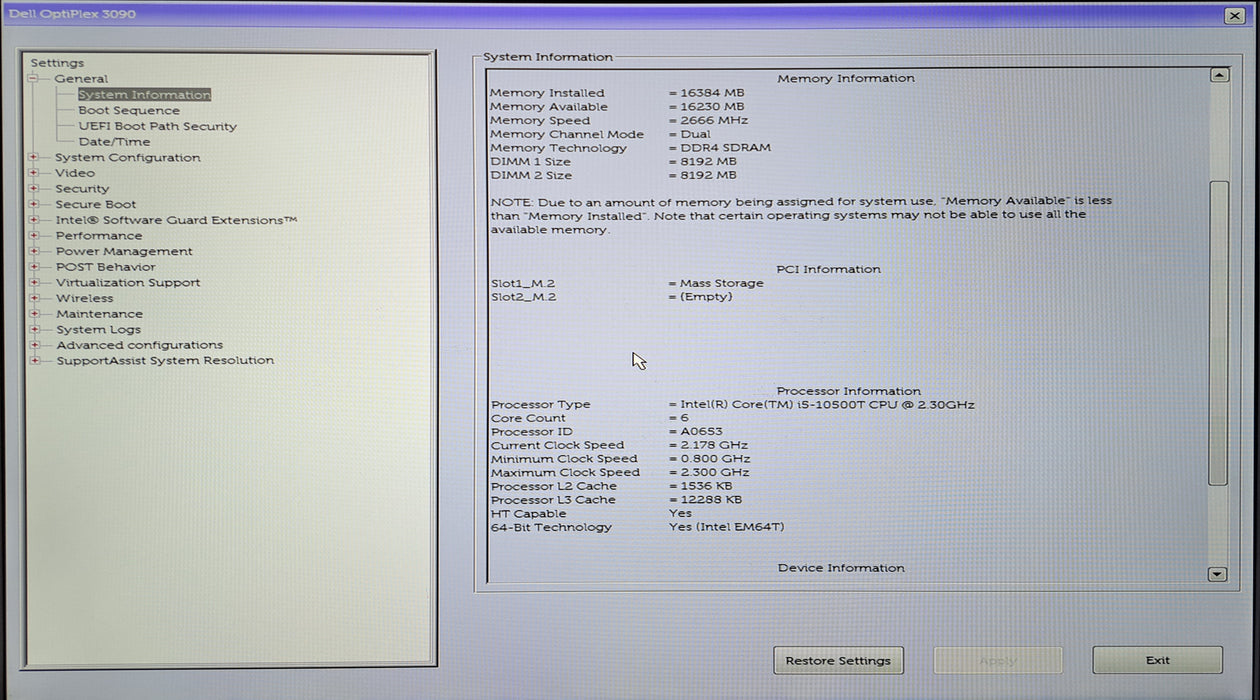Select the Advanced configurations label
The height and width of the screenshot is (700, 1260).
pyautogui.click(x=139, y=345)
